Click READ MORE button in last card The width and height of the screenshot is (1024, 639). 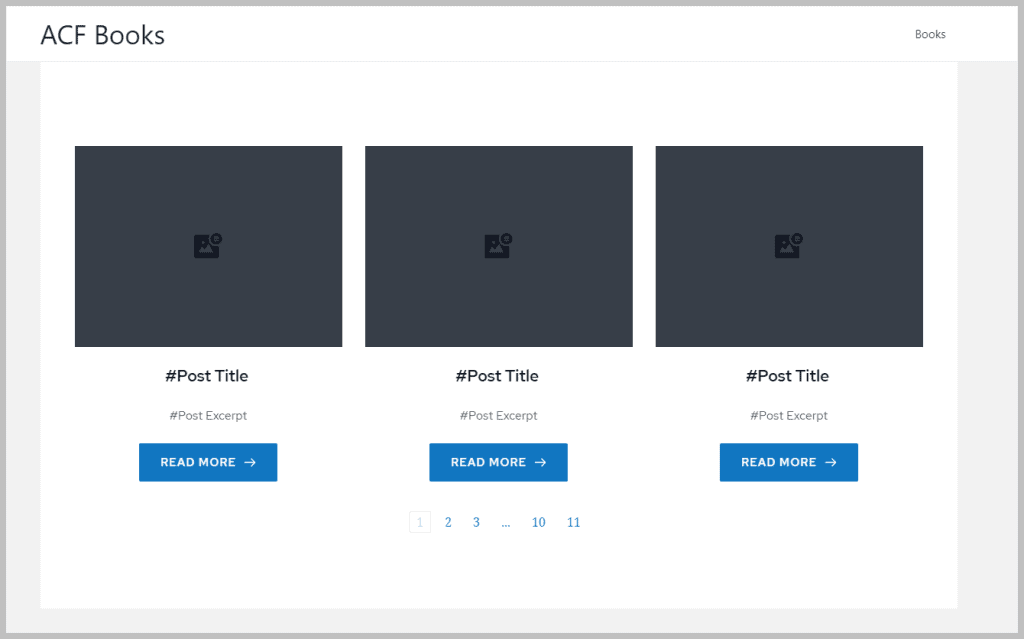click(x=789, y=463)
